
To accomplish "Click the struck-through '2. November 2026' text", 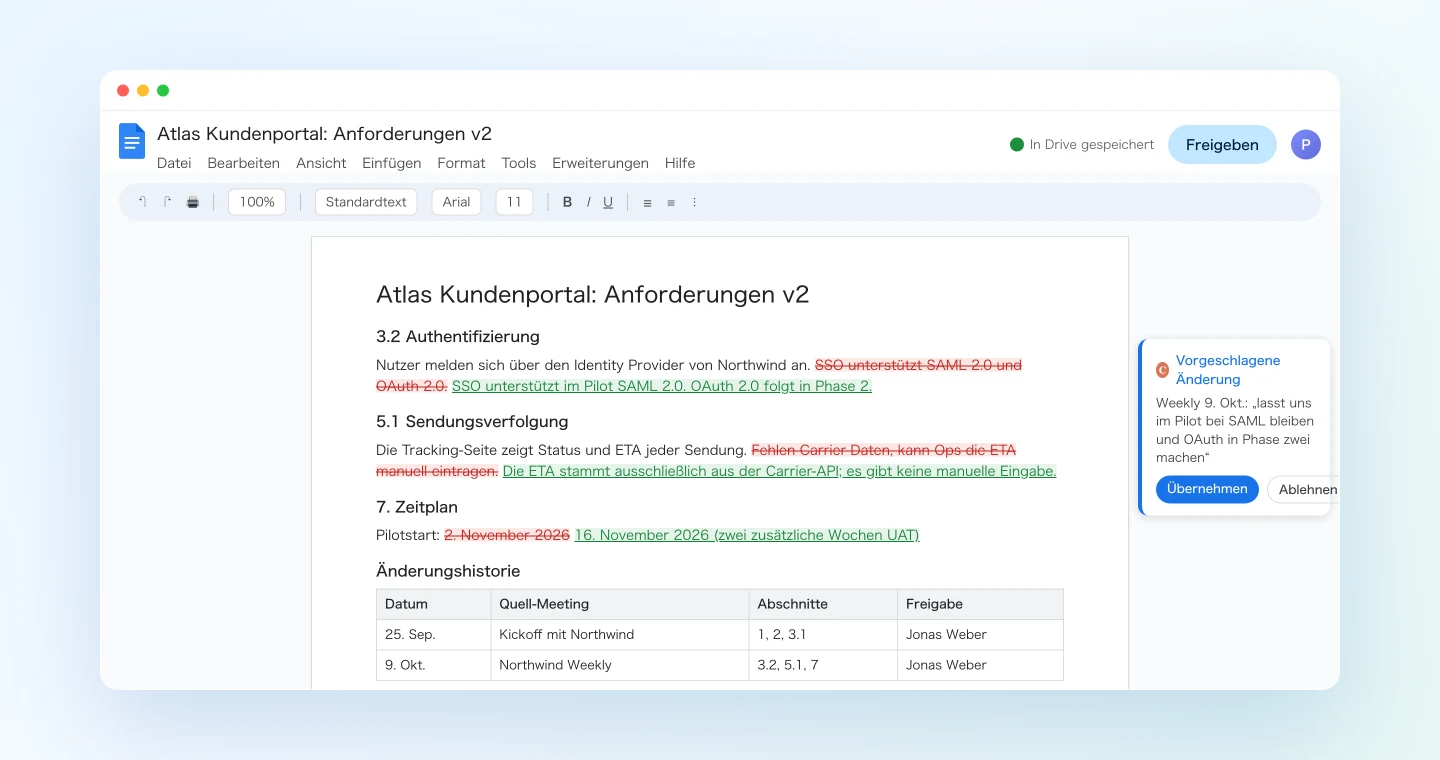I will pyautogui.click(x=507, y=535).
